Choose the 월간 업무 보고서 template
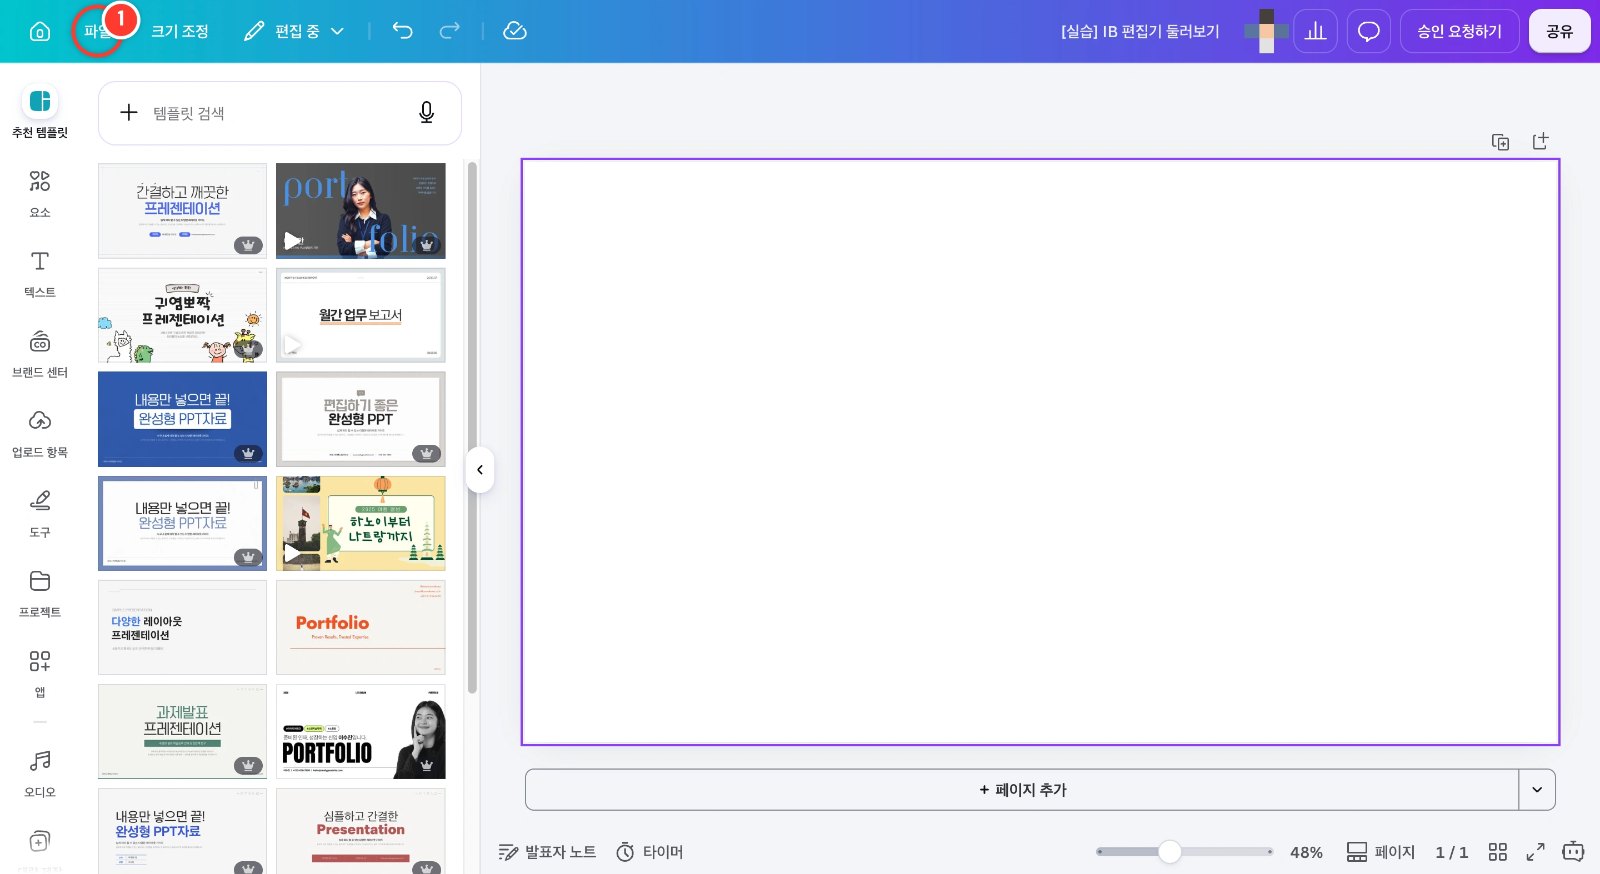Viewport: 1600px width, 874px height. (x=360, y=315)
